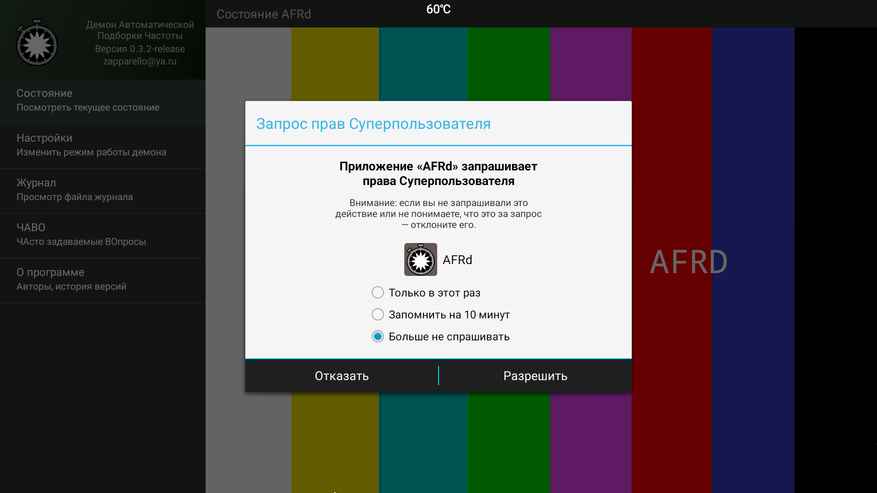Click the AFRd stopwatch logo in sidebar
877x493 pixels.
coord(36,43)
